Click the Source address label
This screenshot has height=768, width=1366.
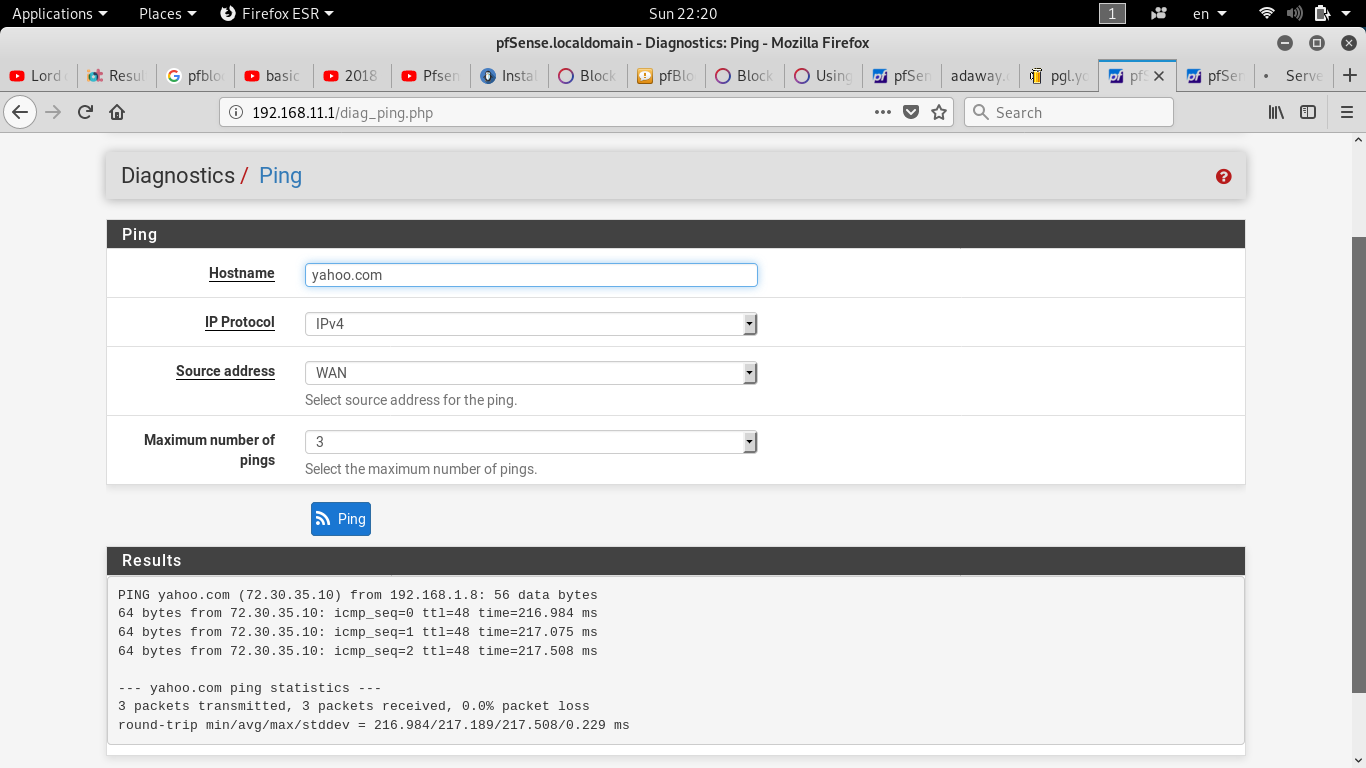pyautogui.click(x=225, y=371)
